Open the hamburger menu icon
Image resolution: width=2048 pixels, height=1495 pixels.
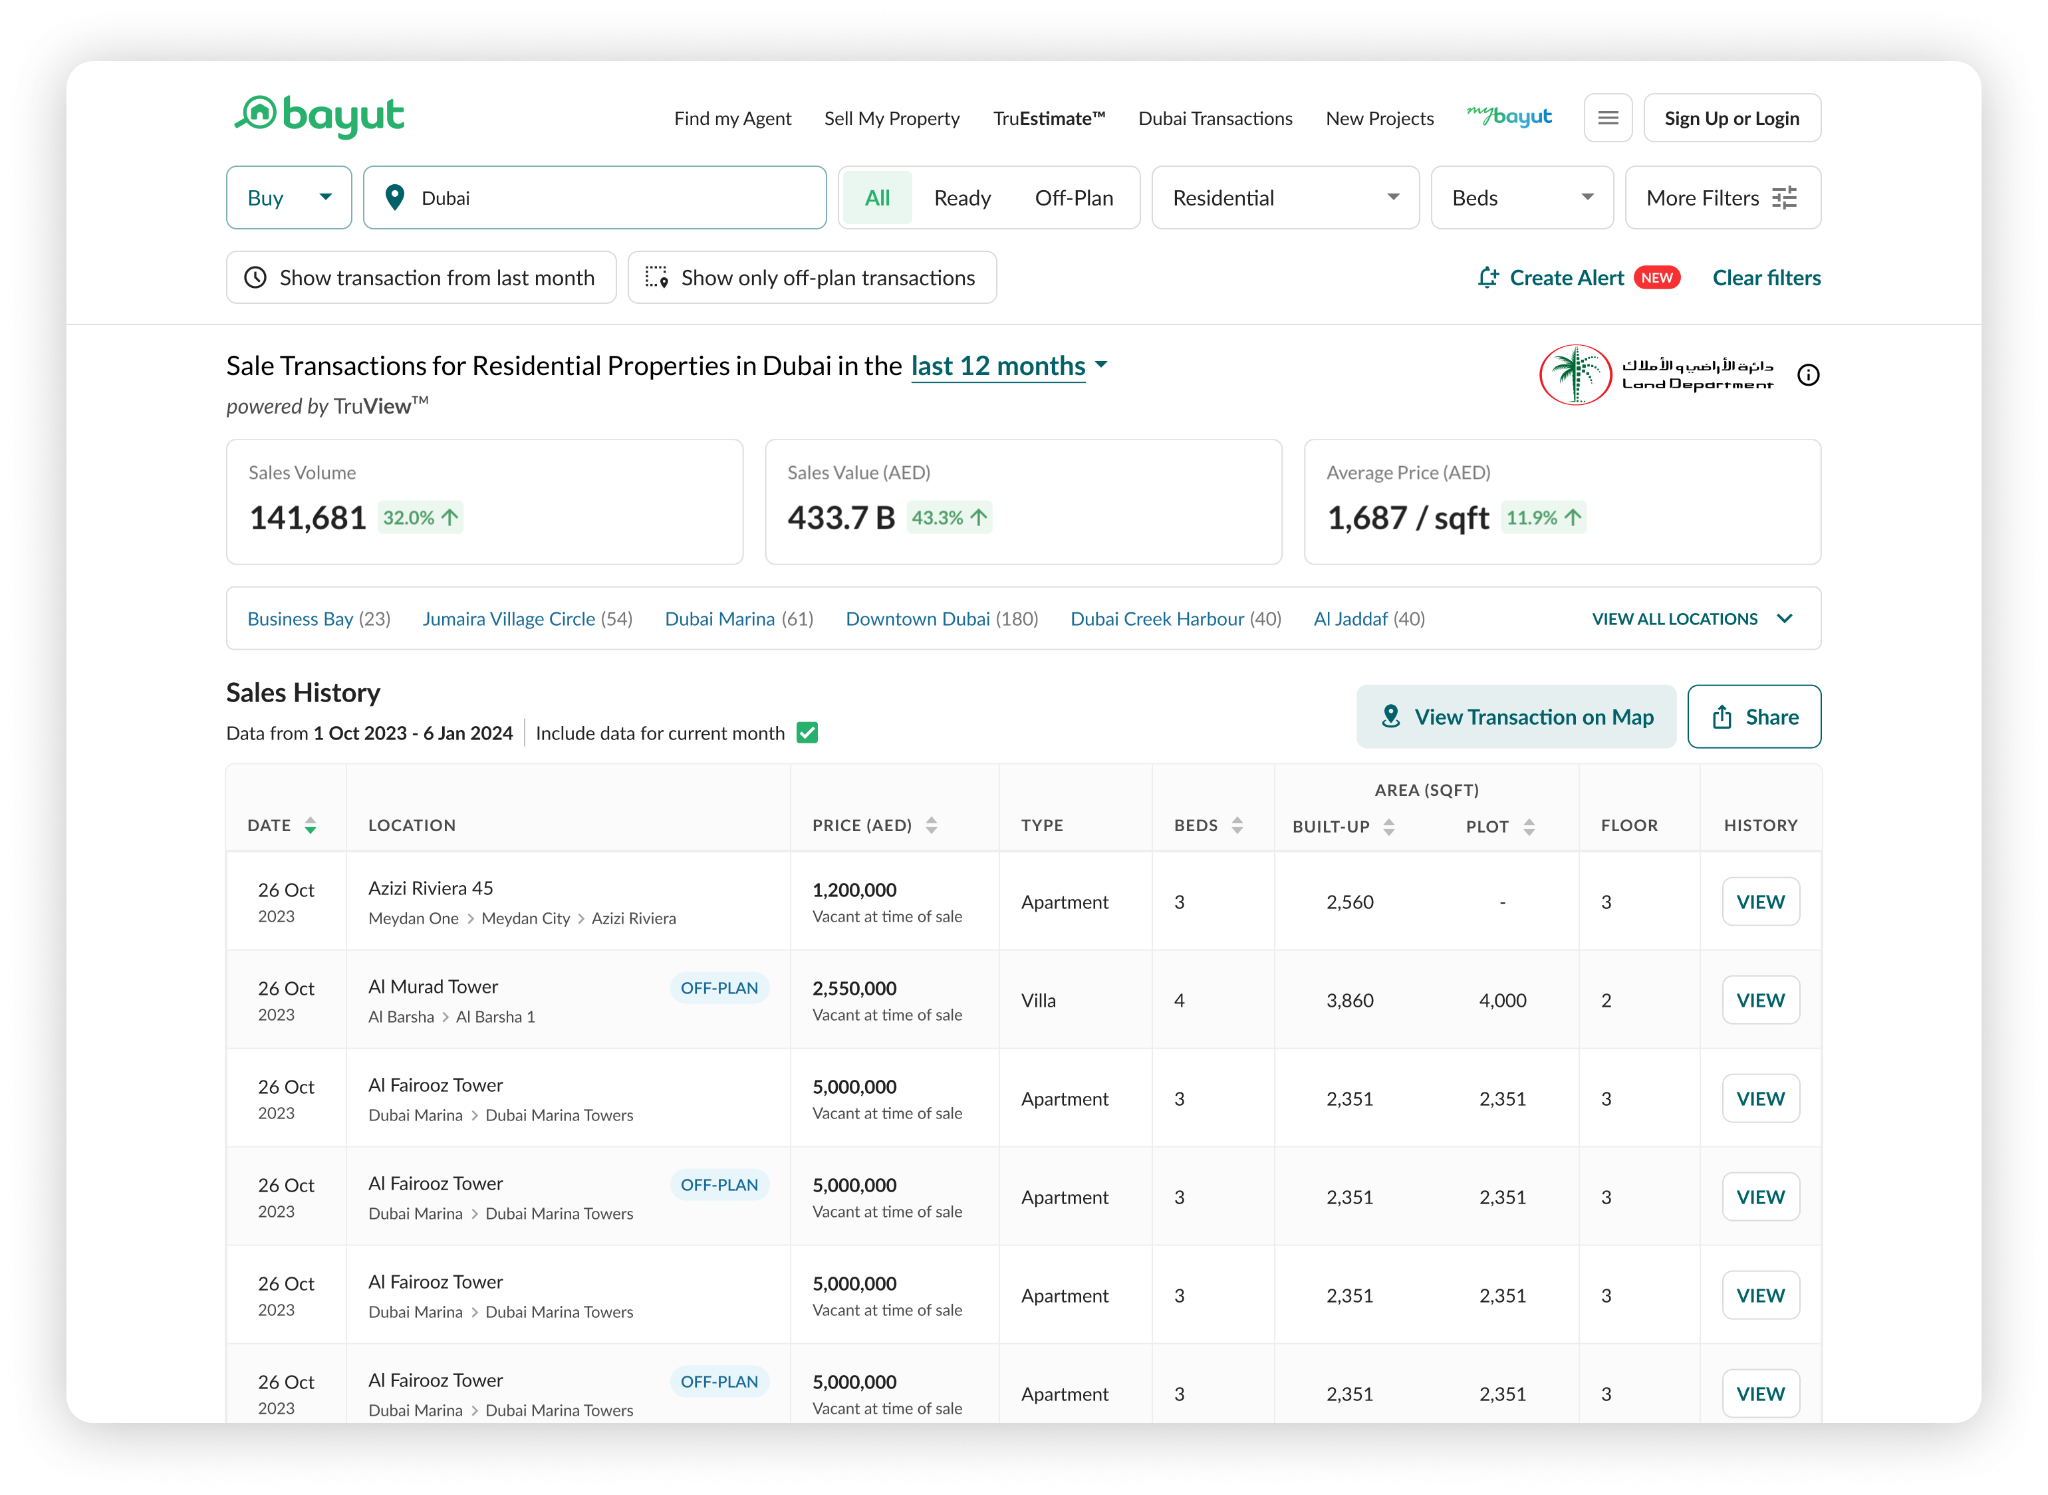click(x=1608, y=118)
